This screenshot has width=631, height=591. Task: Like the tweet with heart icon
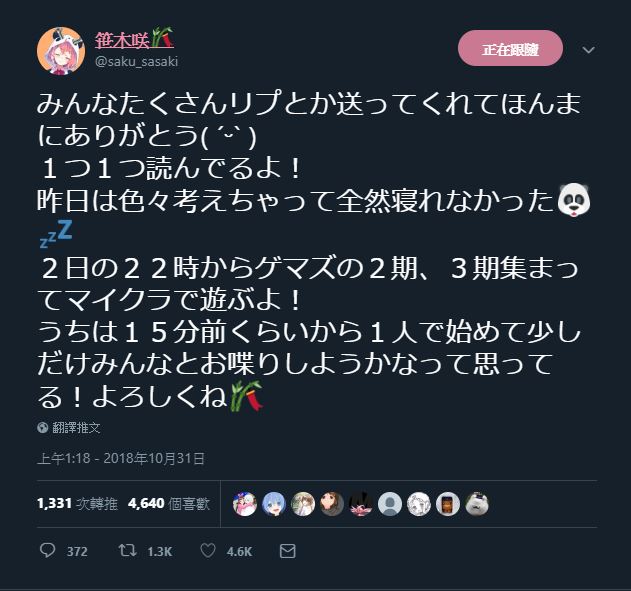[x=208, y=550]
